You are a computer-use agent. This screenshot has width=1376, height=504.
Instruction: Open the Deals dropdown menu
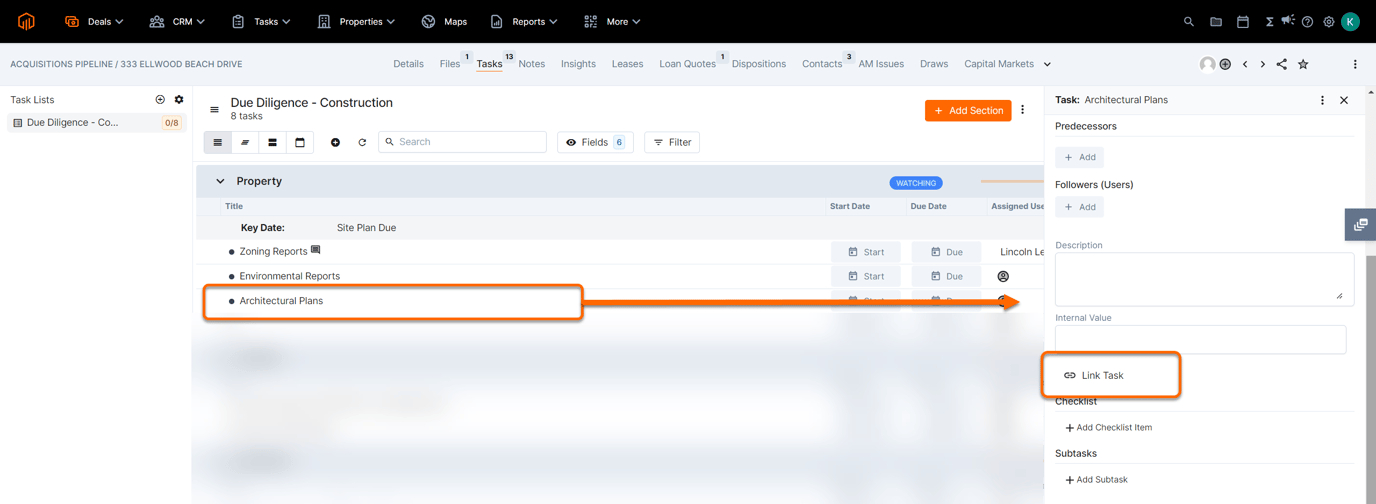[x=94, y=21]
